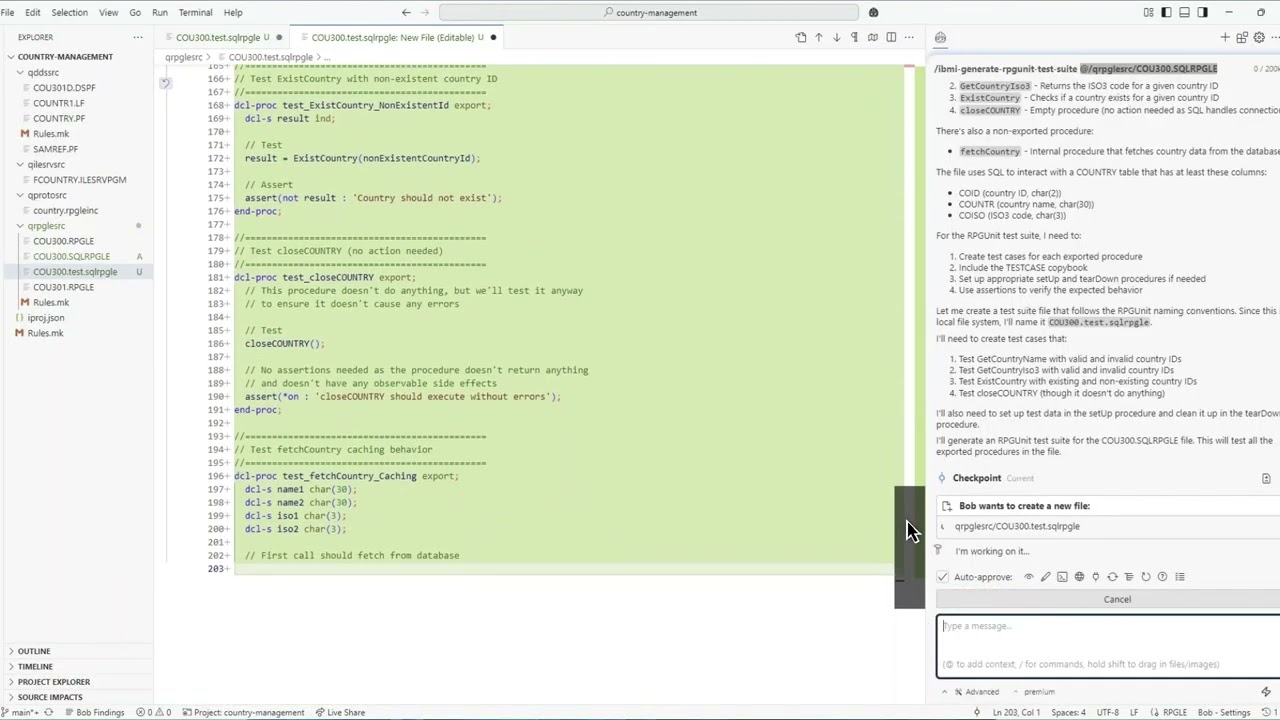Change RPGLE language mode in status bar
The width and height of the screenshot is (1280, 720).
point(1174,713)
